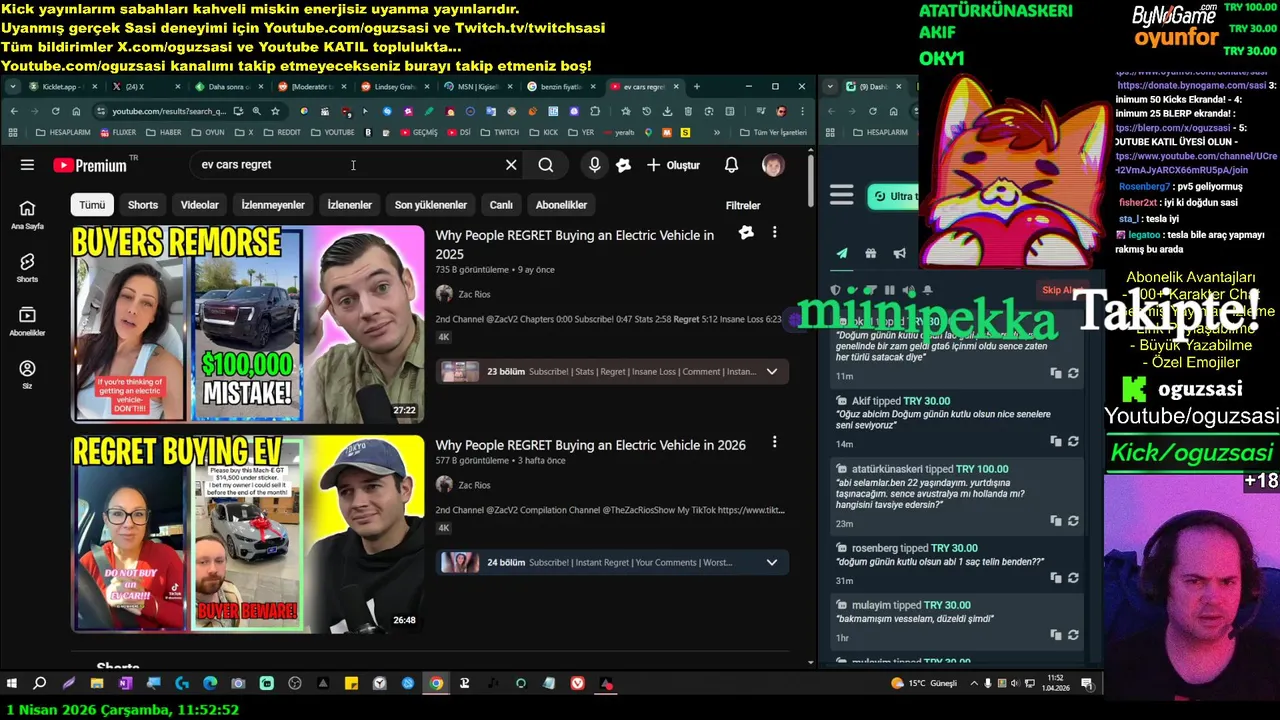Start voice search with the microphone icon
The width and height of the screenshot is (1280, 720).
click(595, 165)
